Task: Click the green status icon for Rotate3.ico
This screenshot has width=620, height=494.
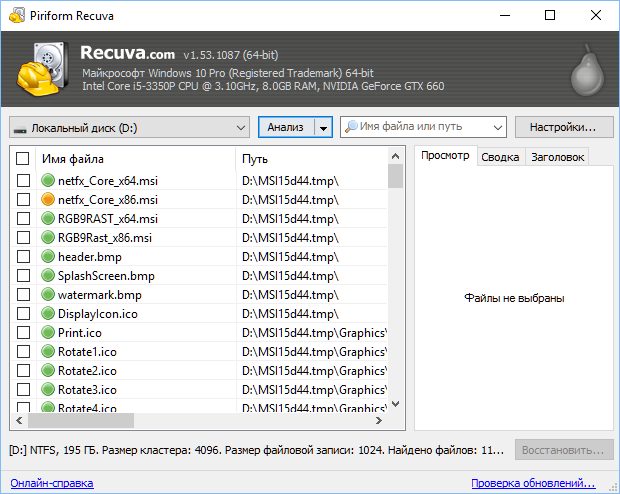Action: 48,389
